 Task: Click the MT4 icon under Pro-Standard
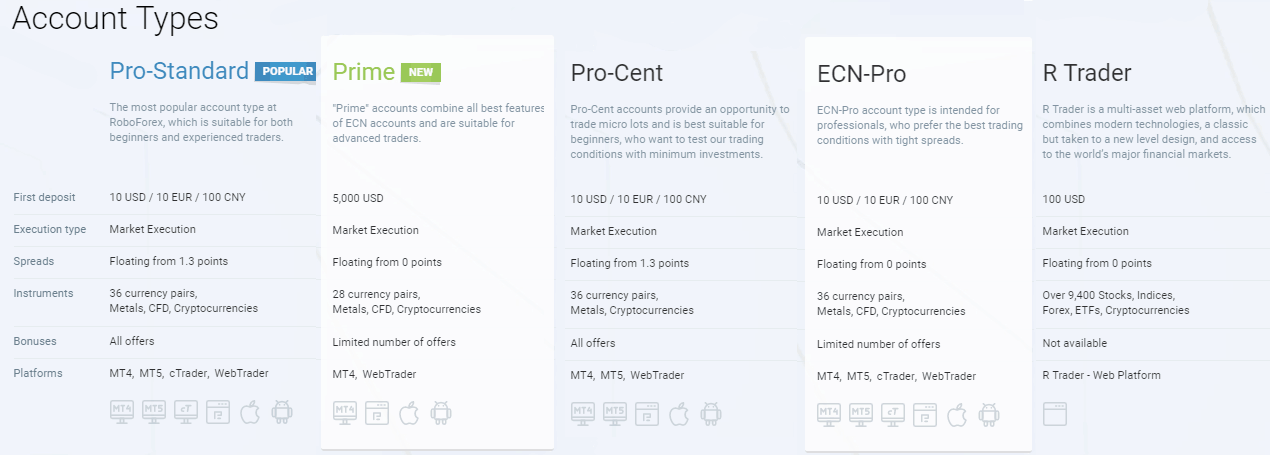[x=122, y=412]
